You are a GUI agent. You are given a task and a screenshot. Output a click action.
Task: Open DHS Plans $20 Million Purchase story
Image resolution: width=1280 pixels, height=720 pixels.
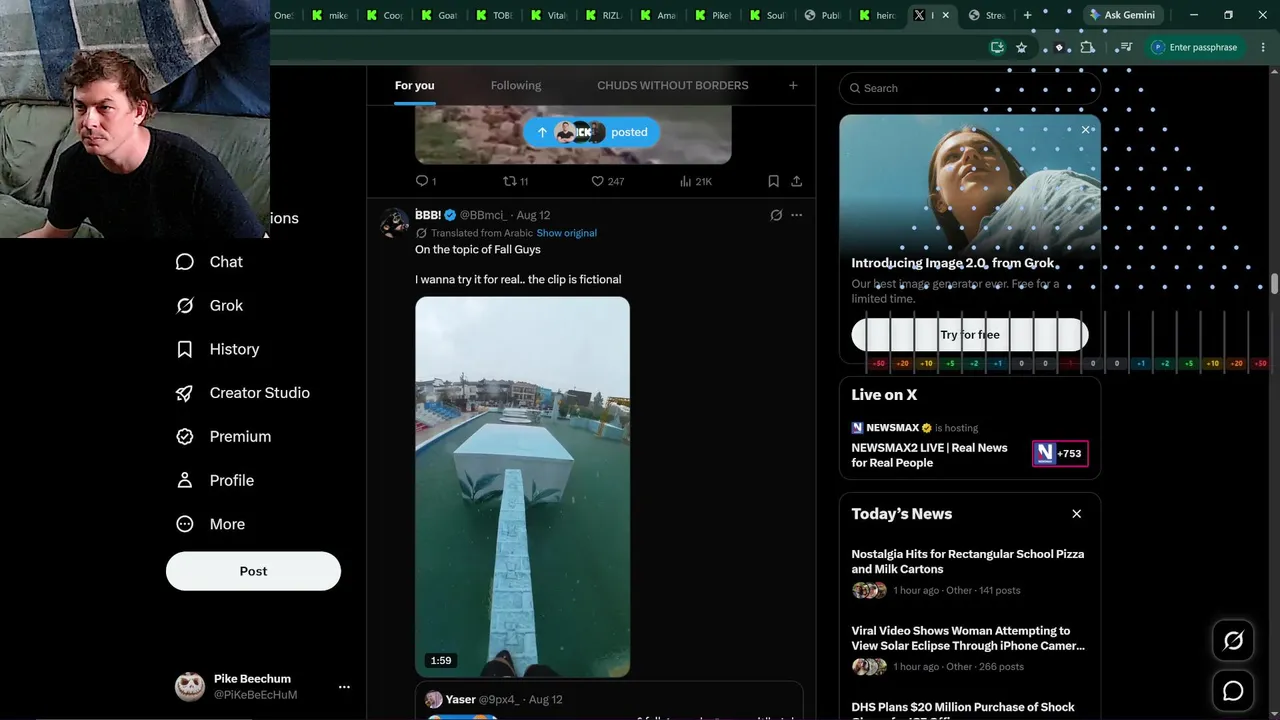(969, 708)
